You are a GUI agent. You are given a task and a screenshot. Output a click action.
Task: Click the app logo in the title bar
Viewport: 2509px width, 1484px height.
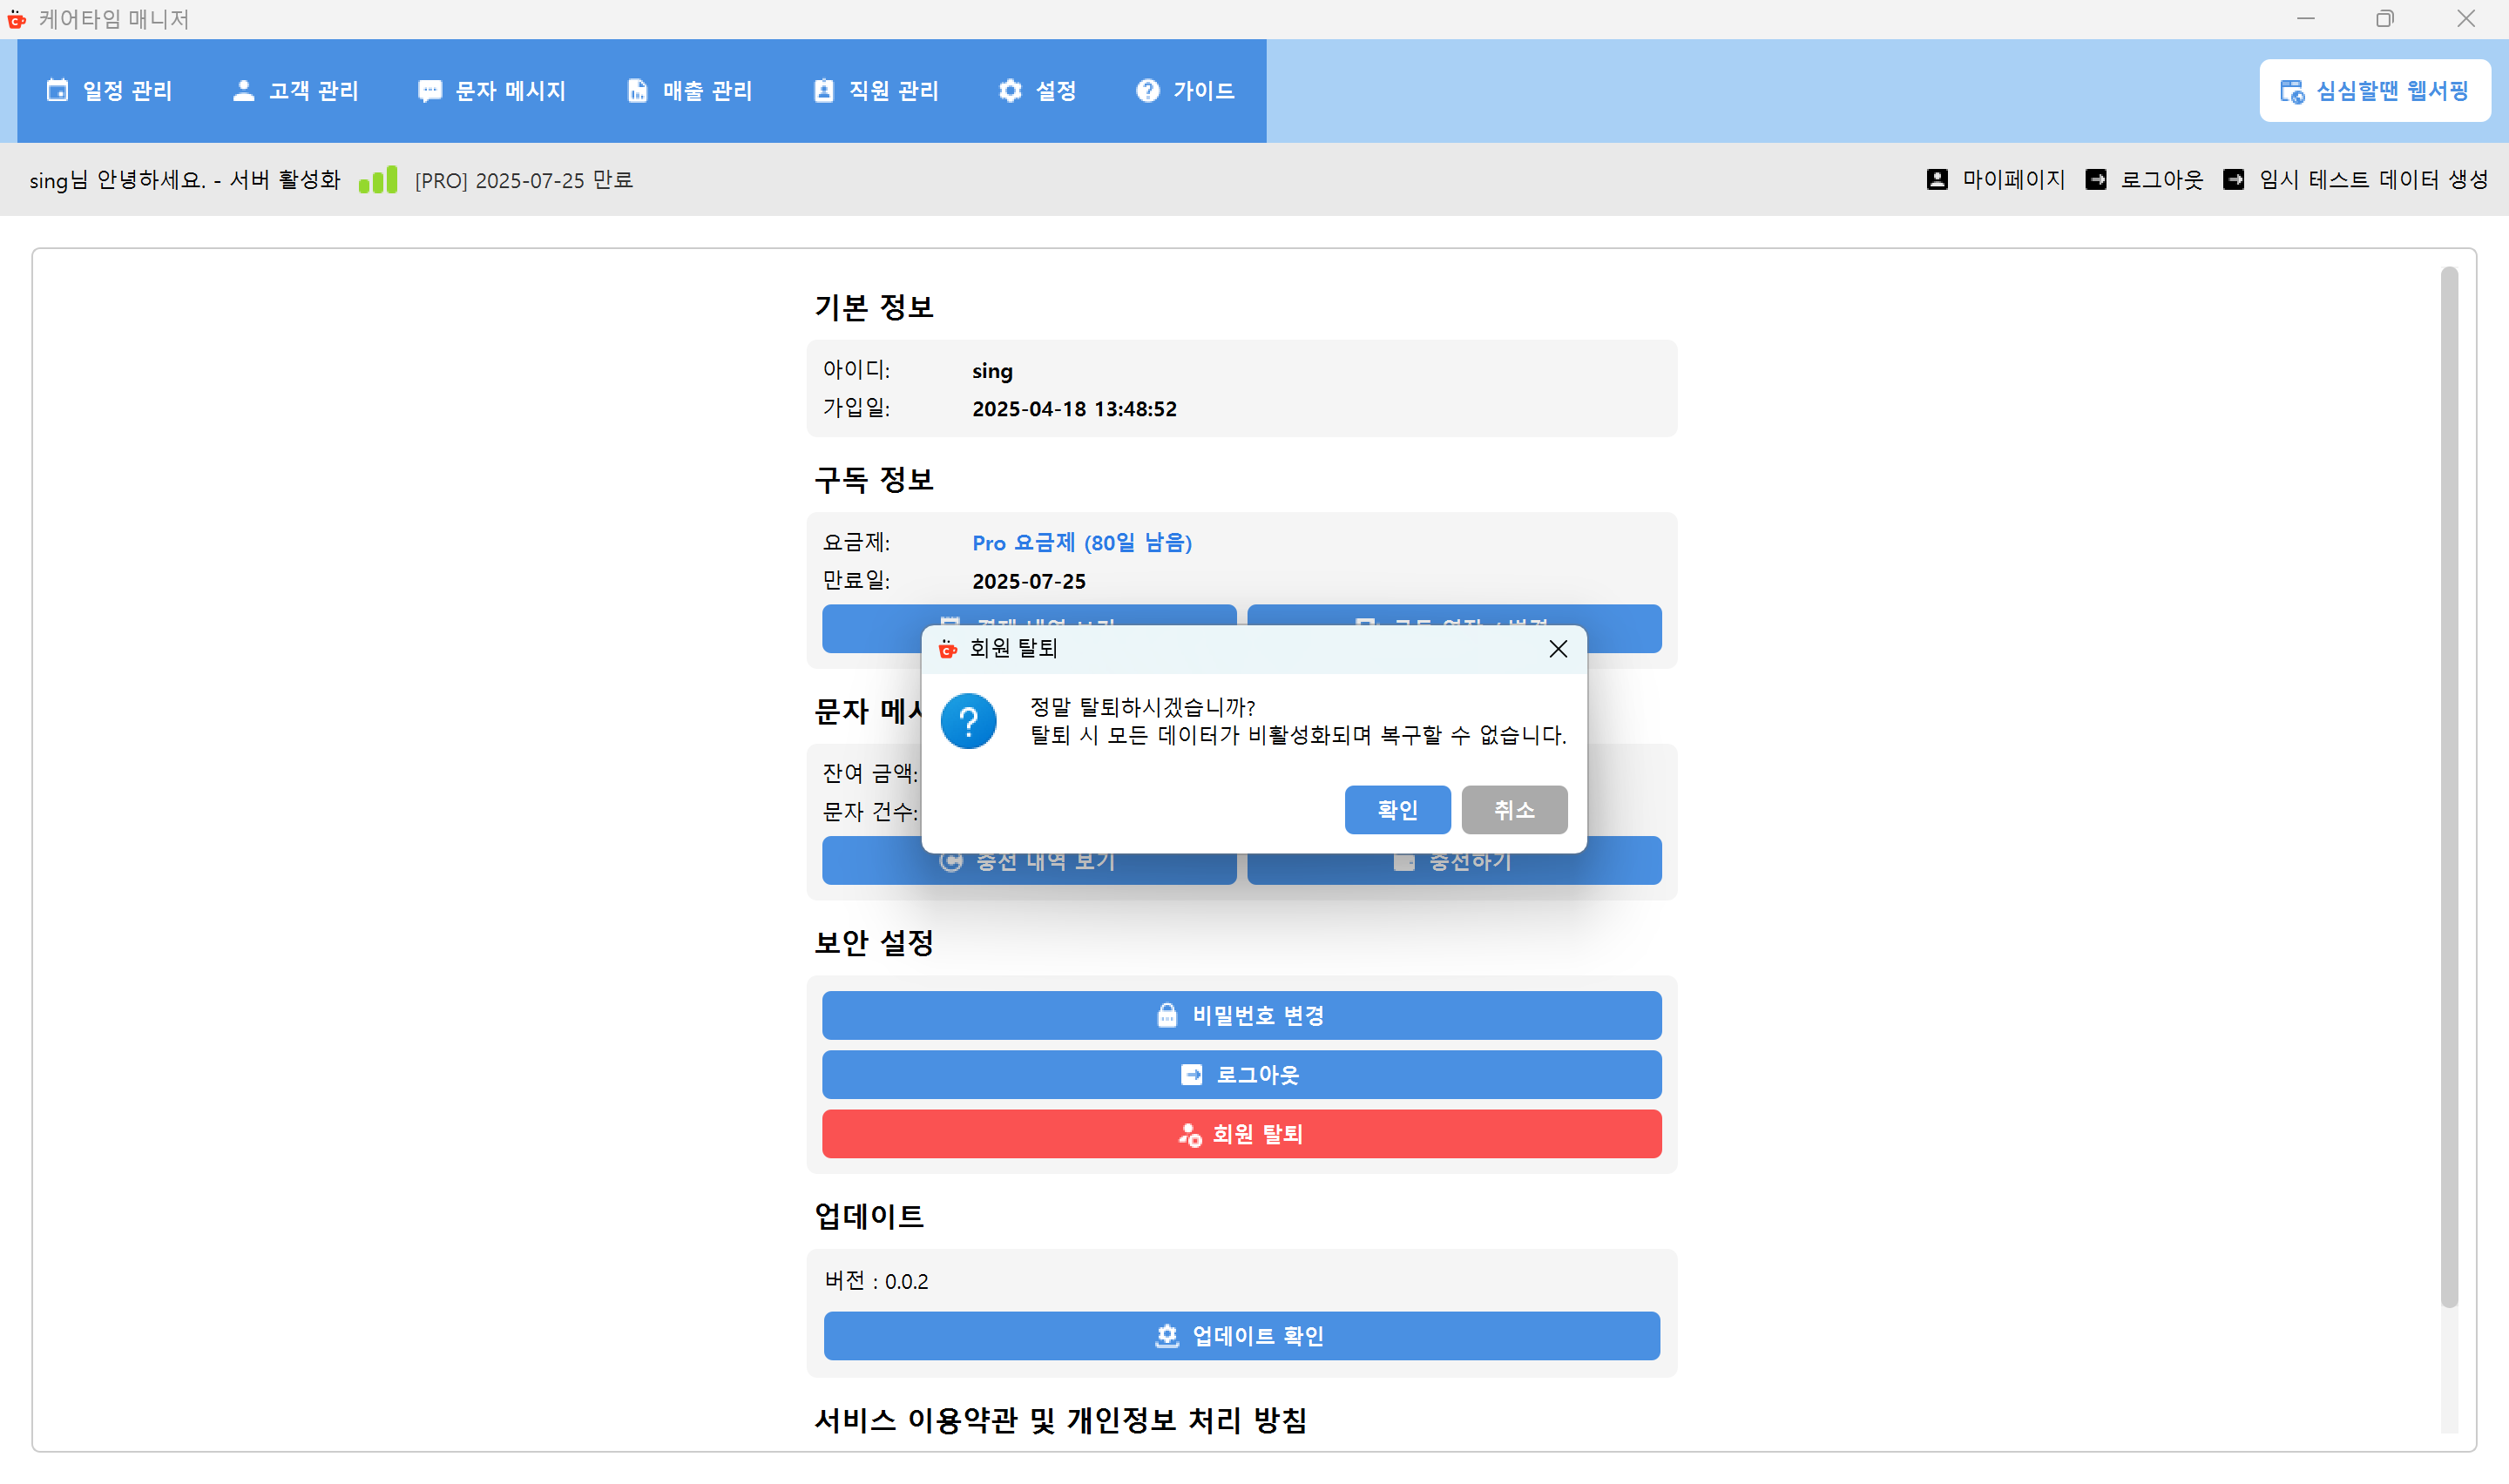[x=16, y=19]
